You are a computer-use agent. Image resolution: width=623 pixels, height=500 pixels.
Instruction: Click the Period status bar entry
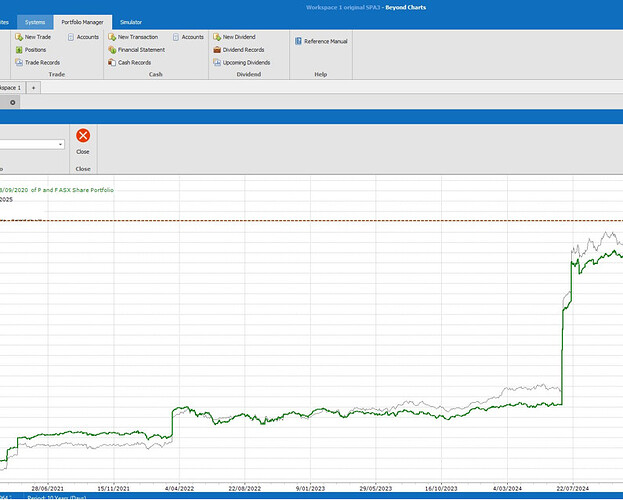pos(56,497)
